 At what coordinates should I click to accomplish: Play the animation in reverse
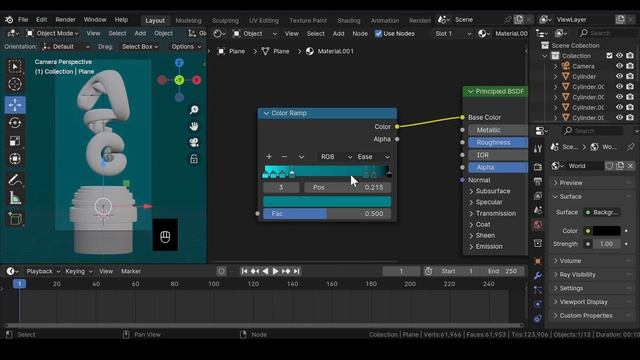pos(265,271)
